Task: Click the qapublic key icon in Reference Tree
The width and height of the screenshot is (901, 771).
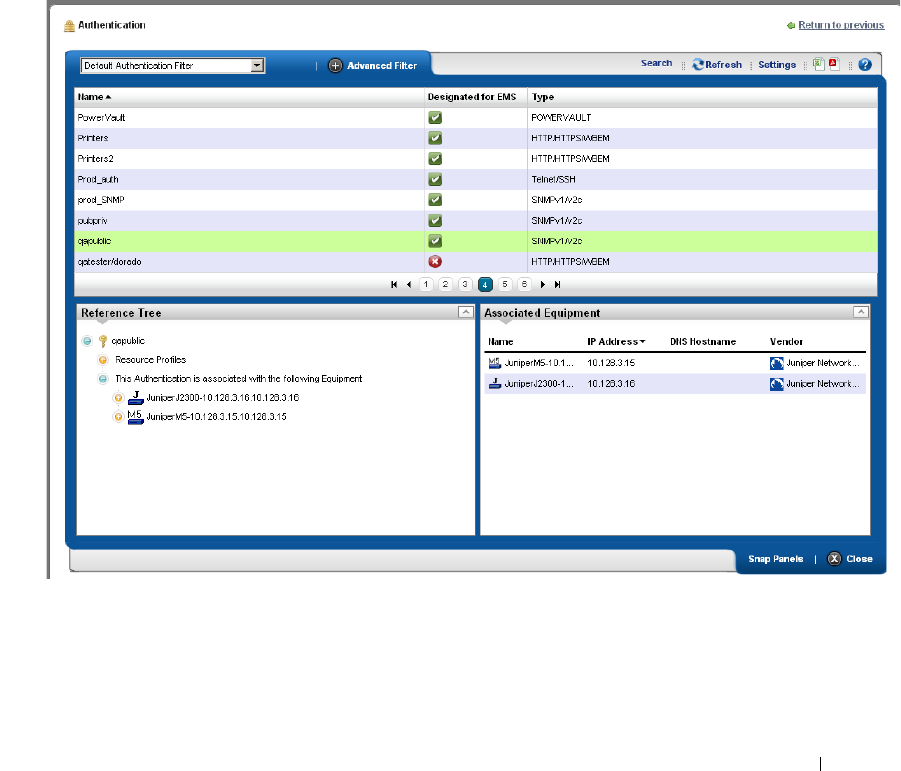Action: coord(103,341)
